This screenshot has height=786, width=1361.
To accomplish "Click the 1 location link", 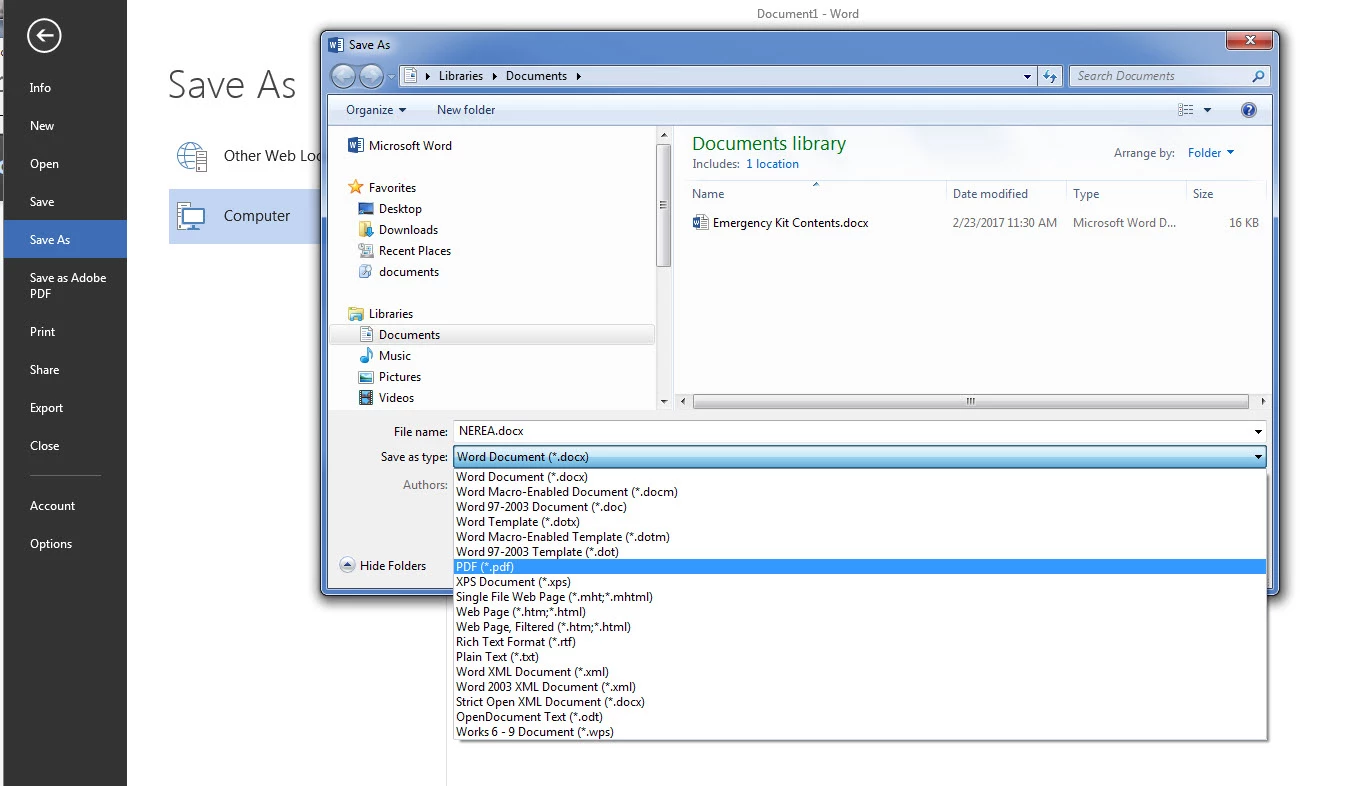I will pos(772,164).
